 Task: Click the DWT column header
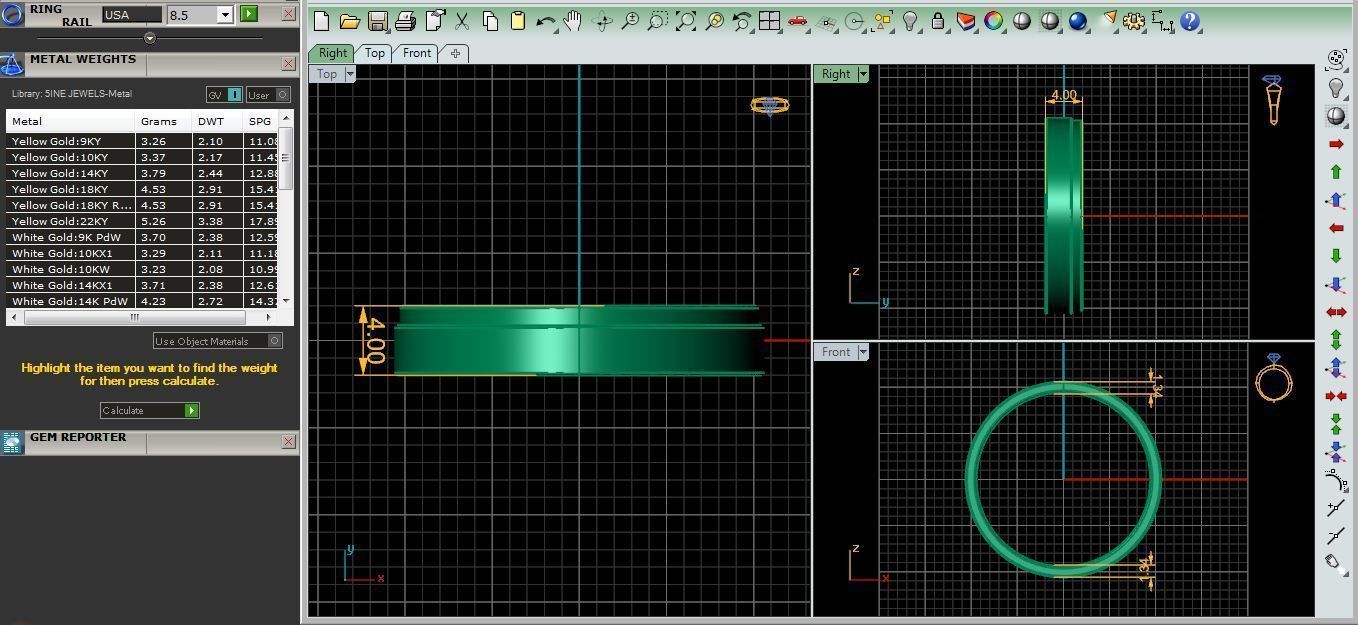[218, 121]
